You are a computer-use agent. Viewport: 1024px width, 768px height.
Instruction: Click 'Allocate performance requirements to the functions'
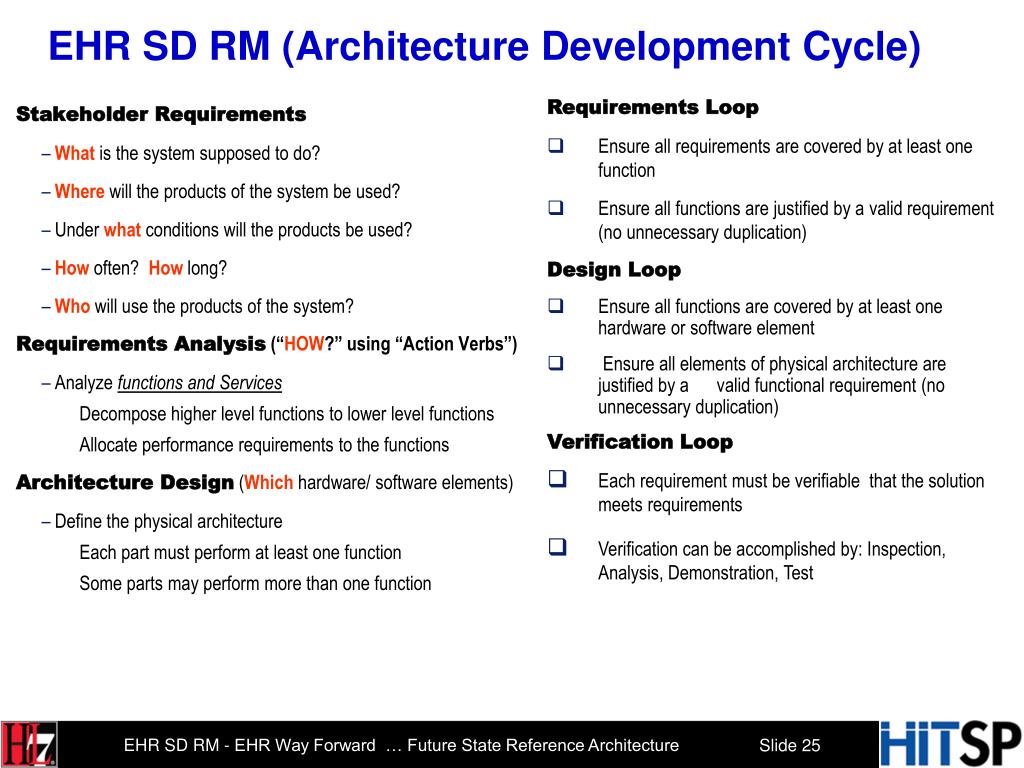coord(264,445)
